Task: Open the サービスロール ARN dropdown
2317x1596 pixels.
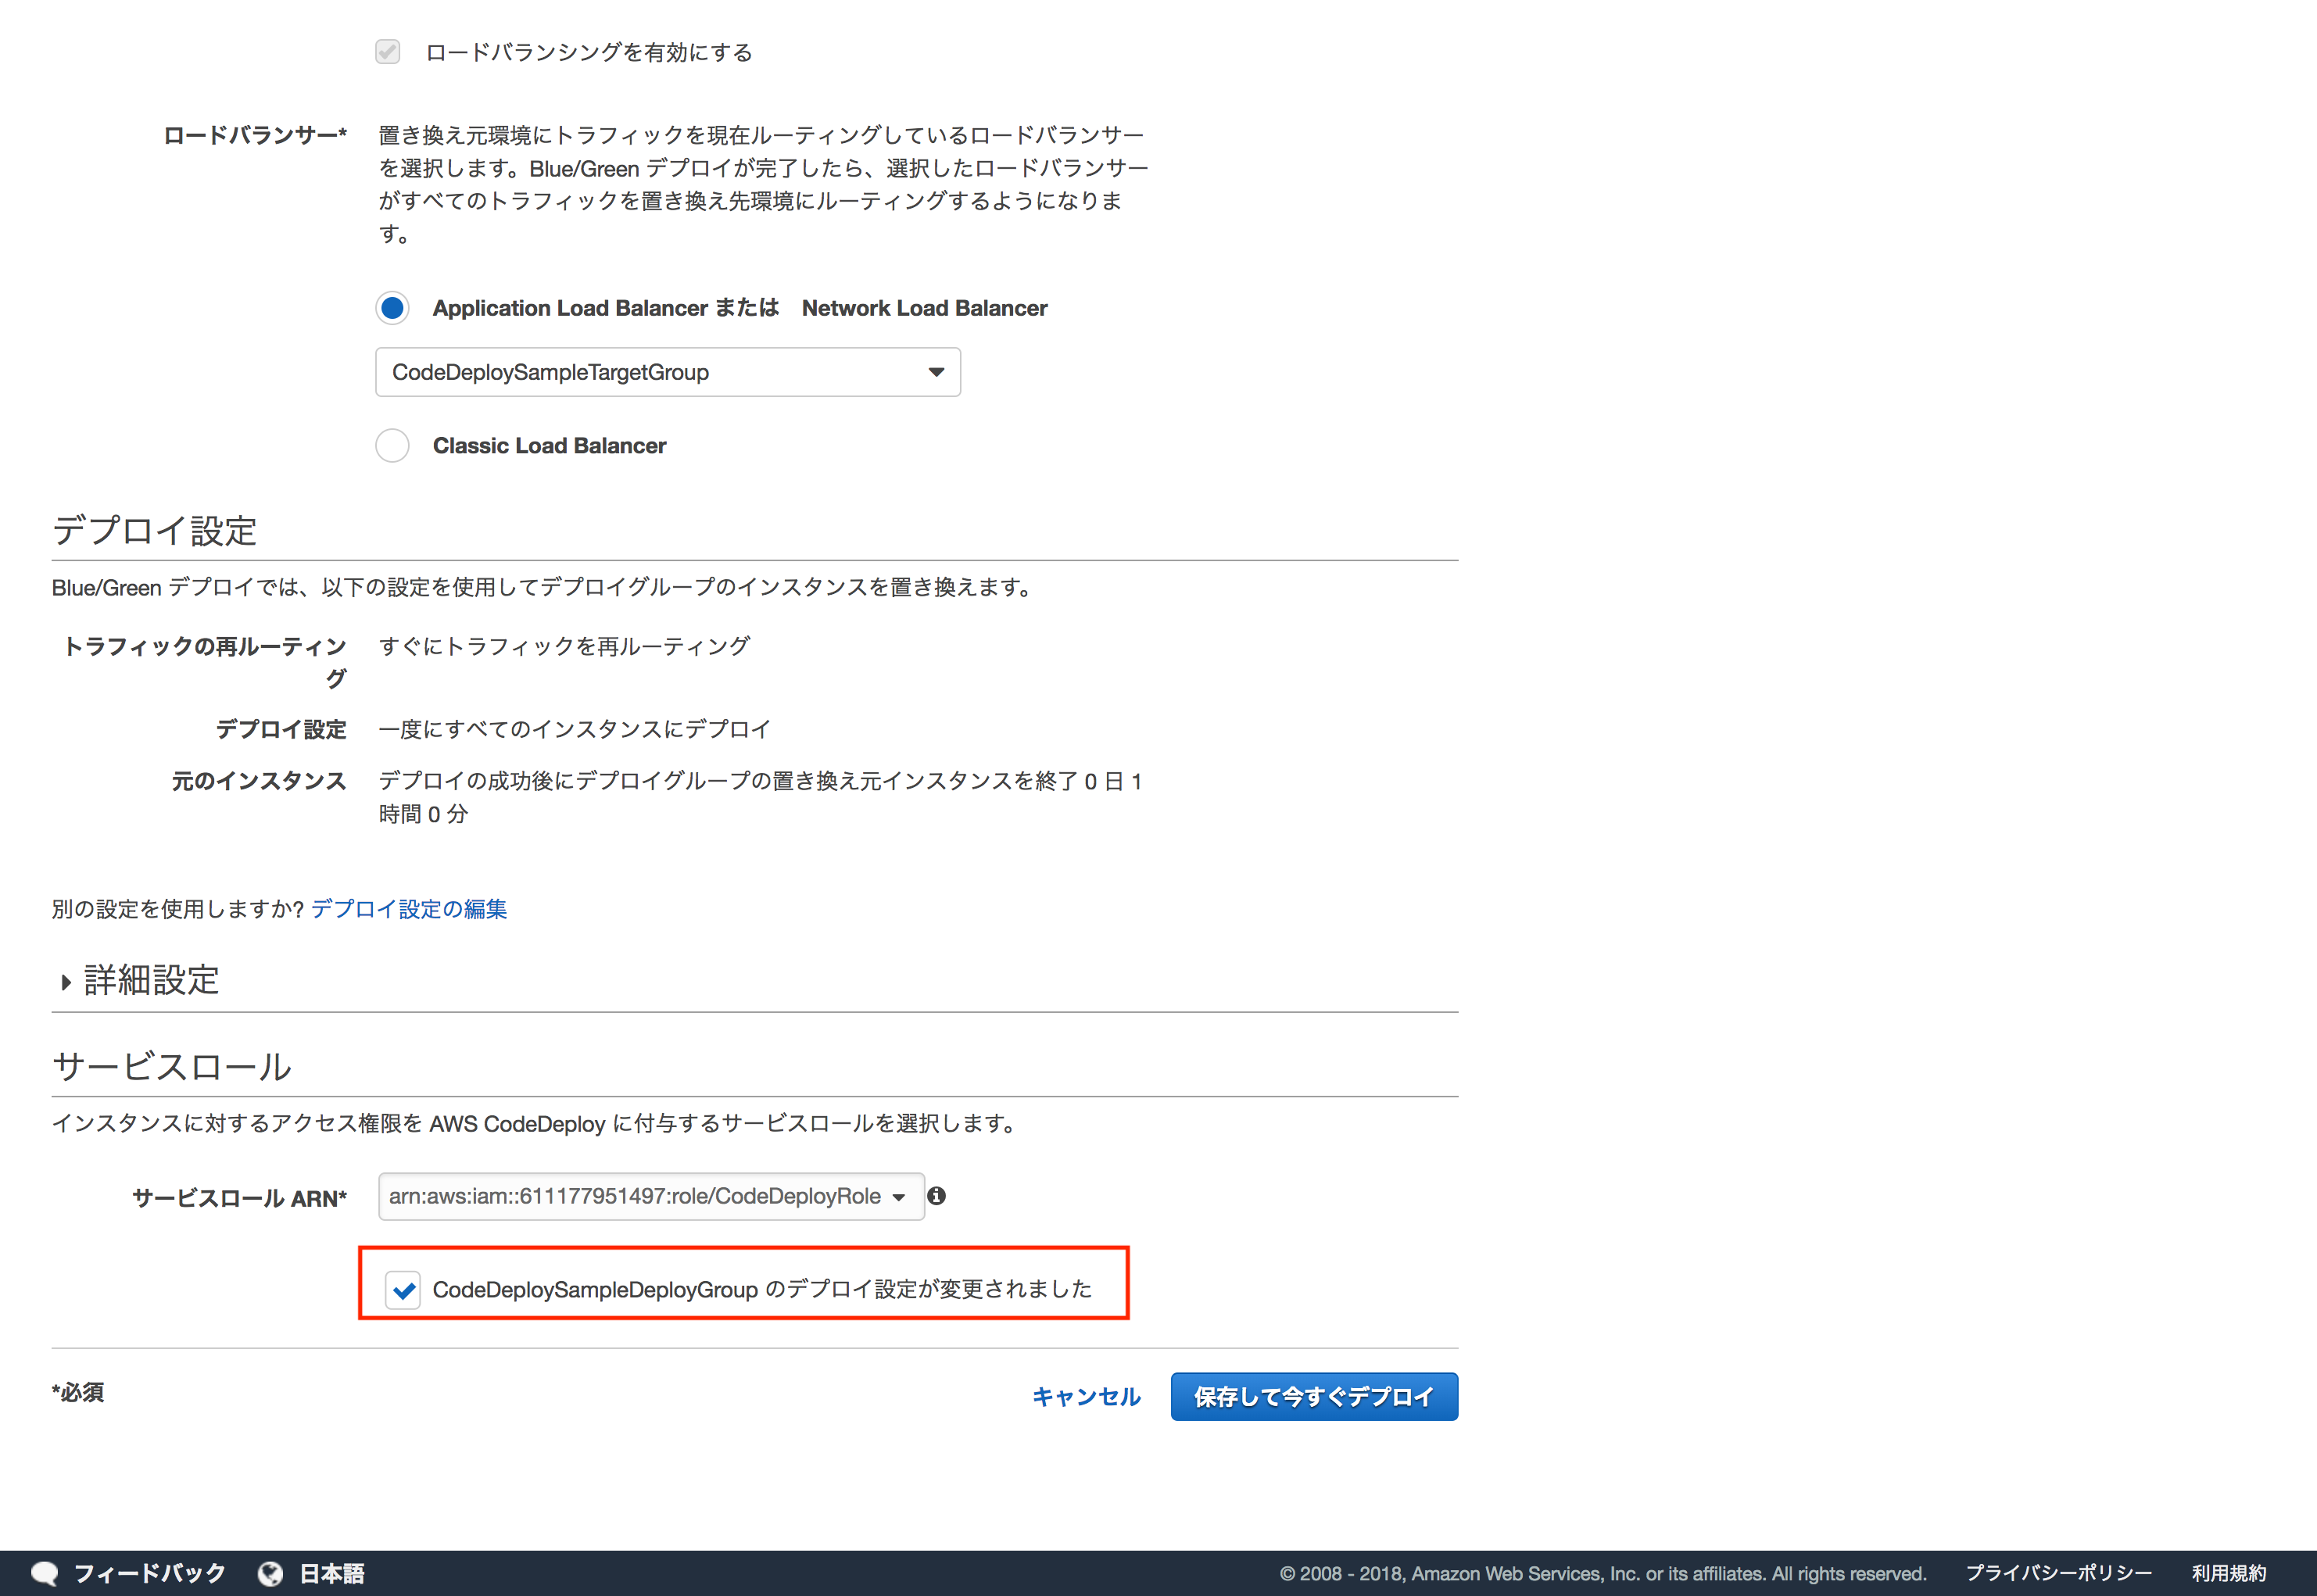Action: click(x=651, y=1196)
